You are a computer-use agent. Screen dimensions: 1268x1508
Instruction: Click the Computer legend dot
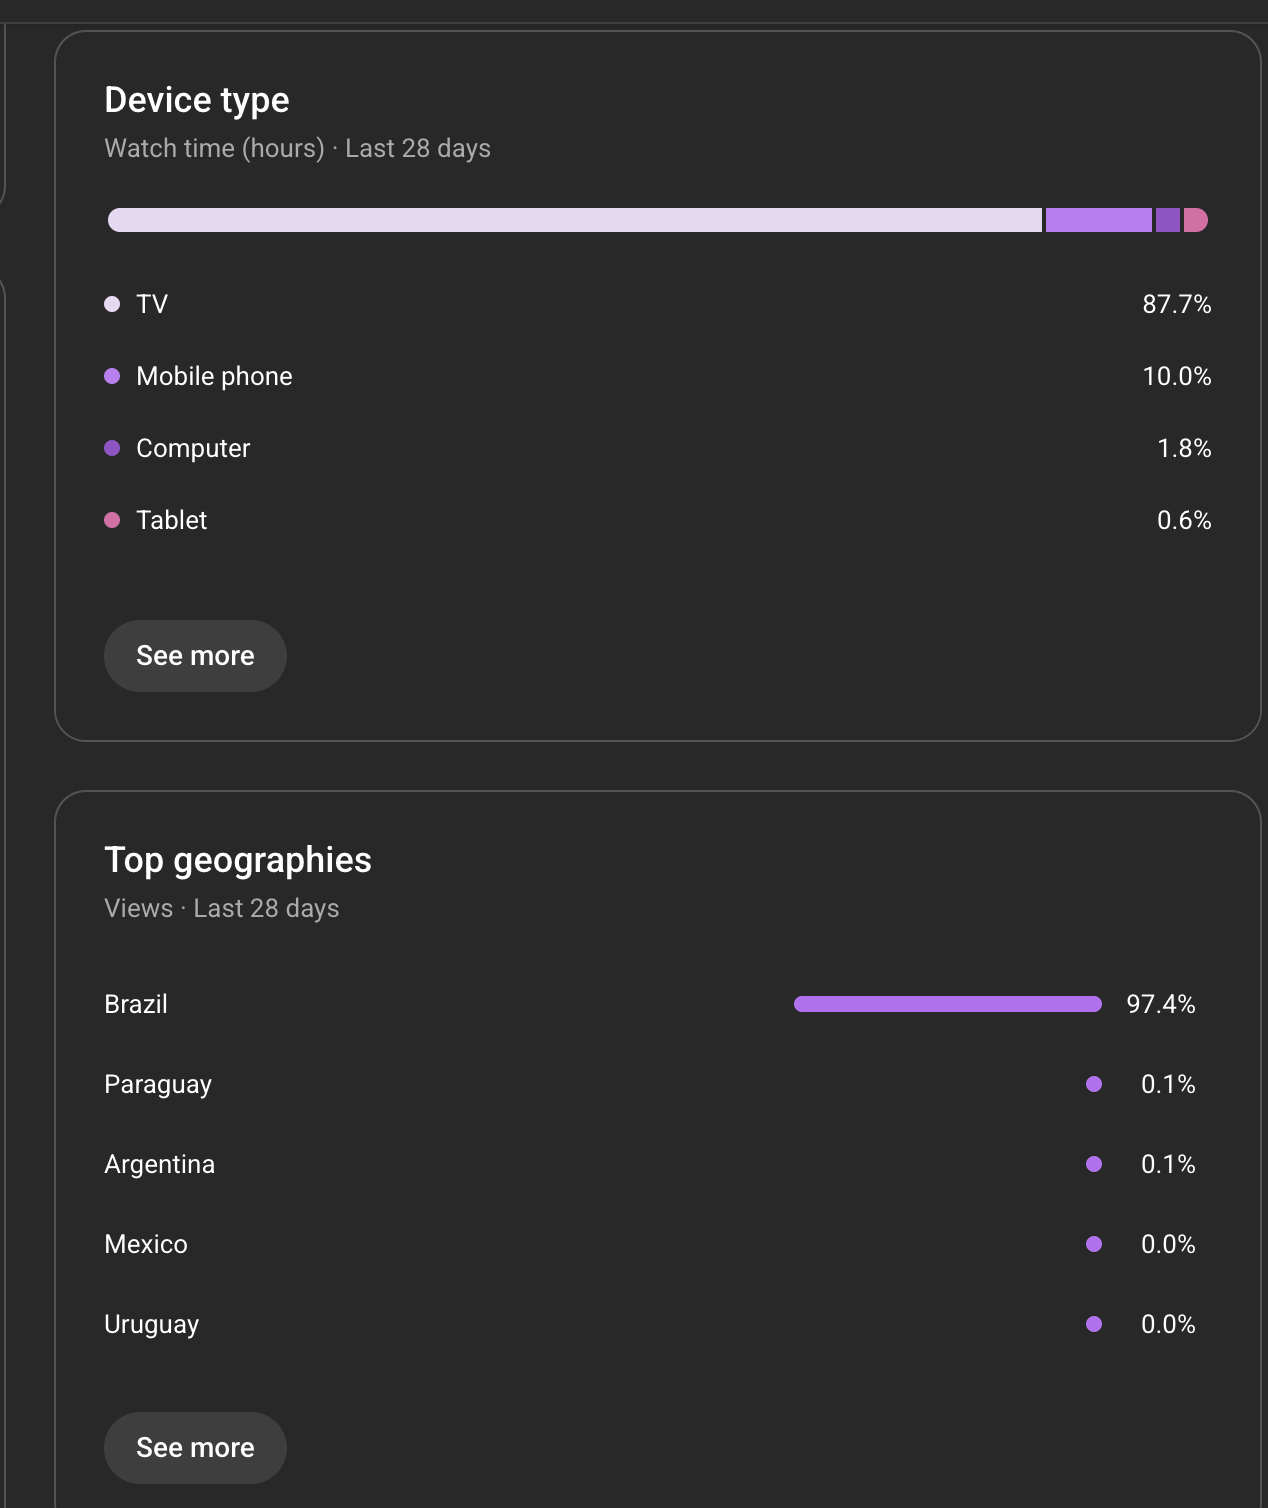[x=112, y=448]
